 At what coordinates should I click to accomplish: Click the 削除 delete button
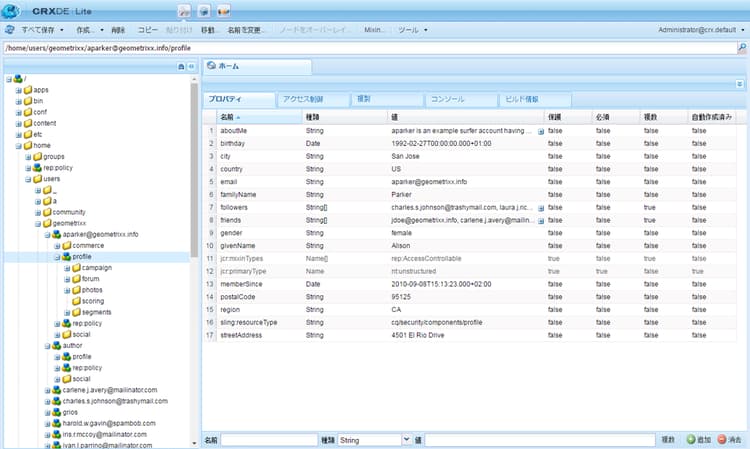[x=118, y=30]
